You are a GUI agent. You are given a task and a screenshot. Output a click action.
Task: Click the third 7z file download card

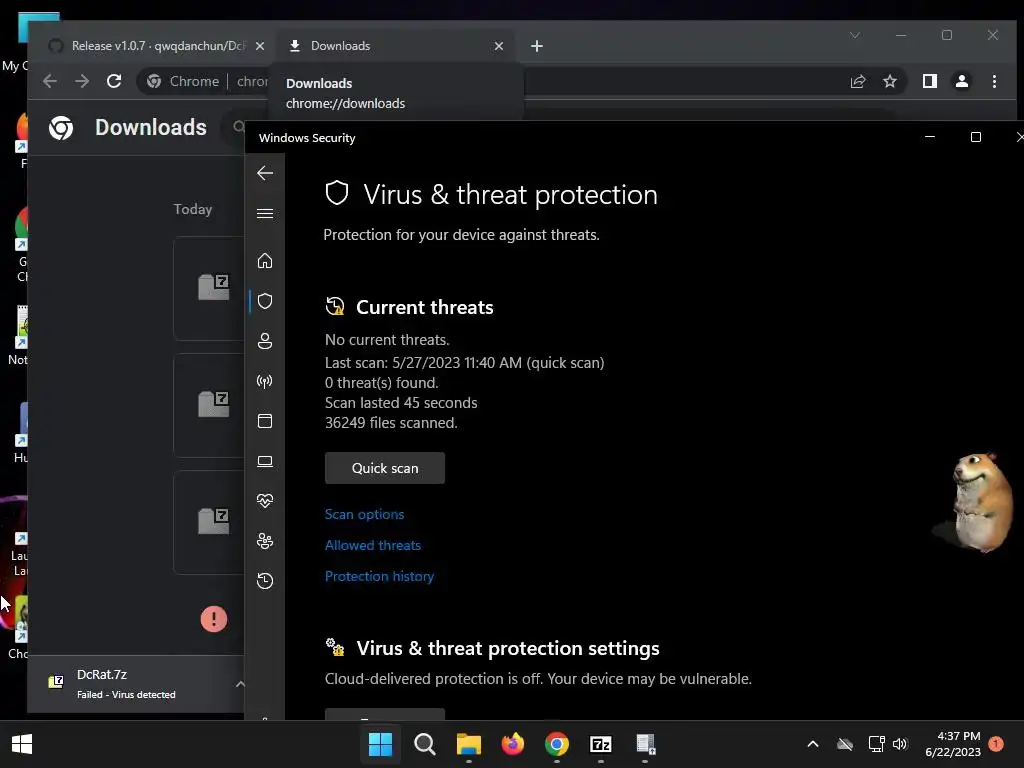pyautogui.click(x=209, y=522)
